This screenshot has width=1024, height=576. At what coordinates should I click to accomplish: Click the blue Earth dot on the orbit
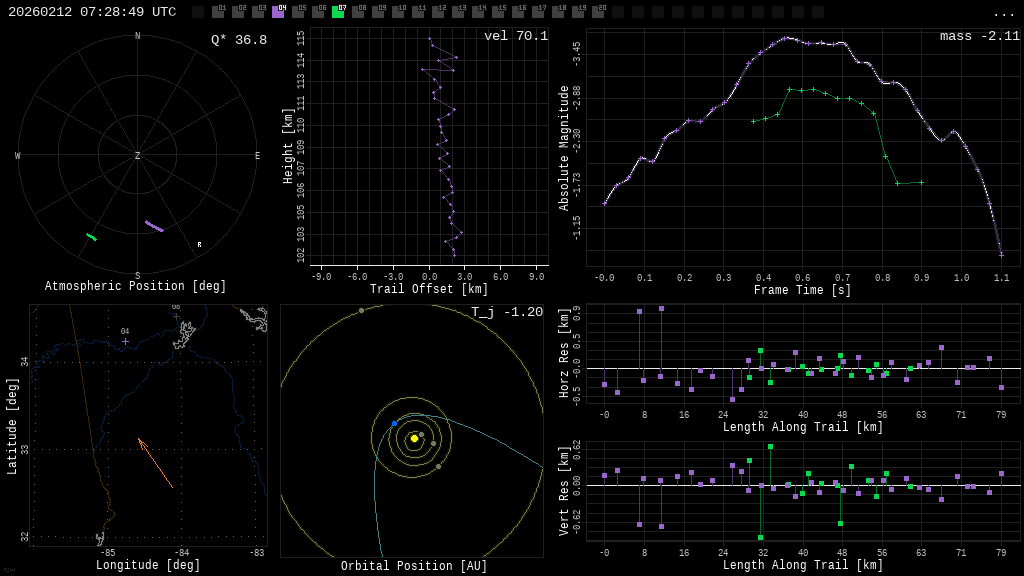(x=394, y=424)
